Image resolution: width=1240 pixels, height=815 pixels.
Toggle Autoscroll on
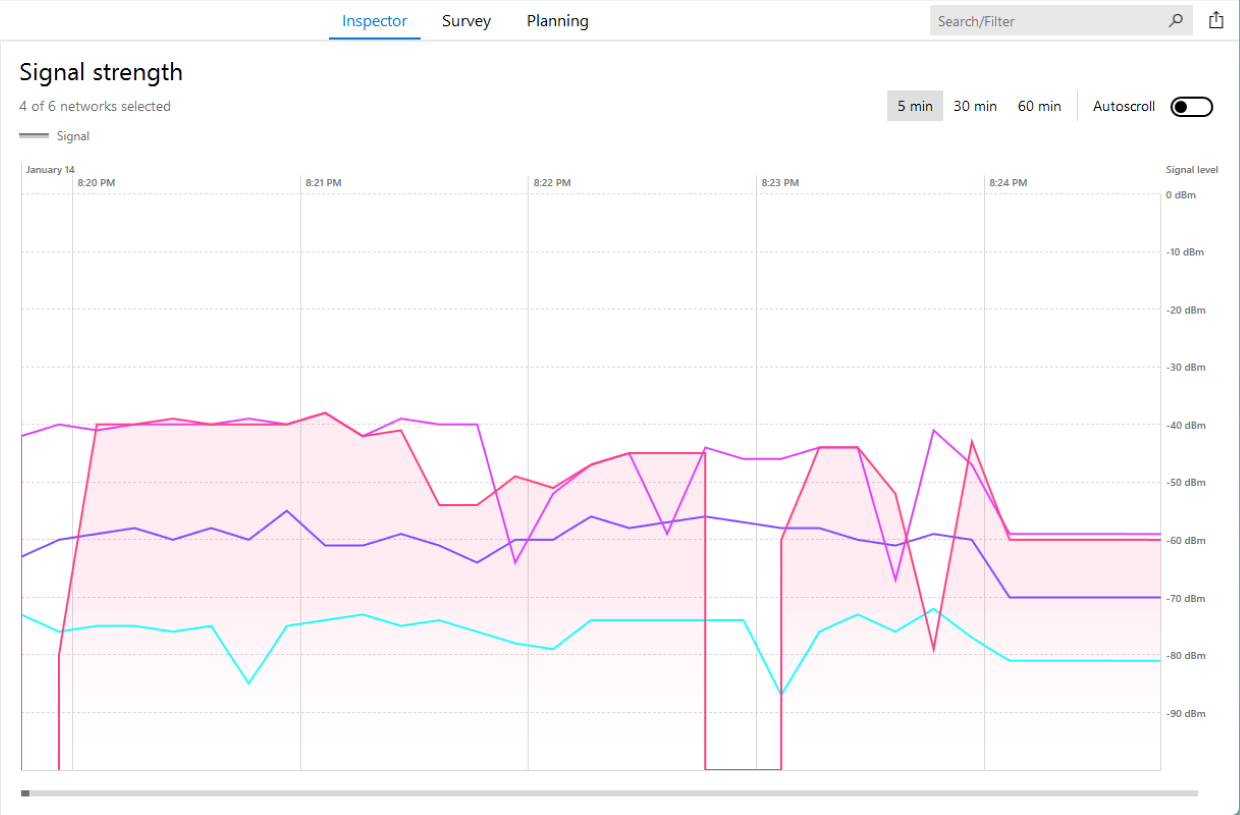[x=1191, y=106]
